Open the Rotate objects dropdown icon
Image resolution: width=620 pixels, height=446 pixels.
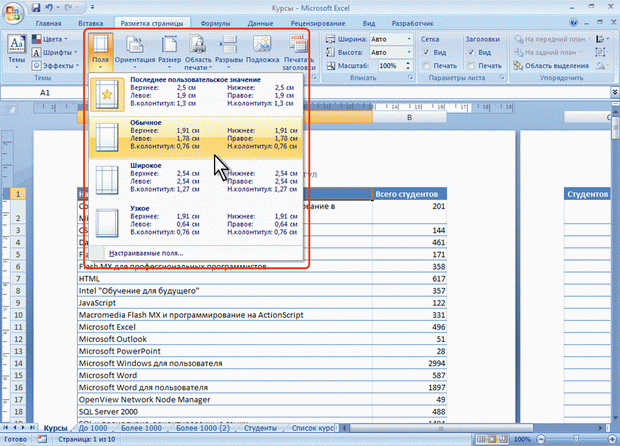coord(602,66)
